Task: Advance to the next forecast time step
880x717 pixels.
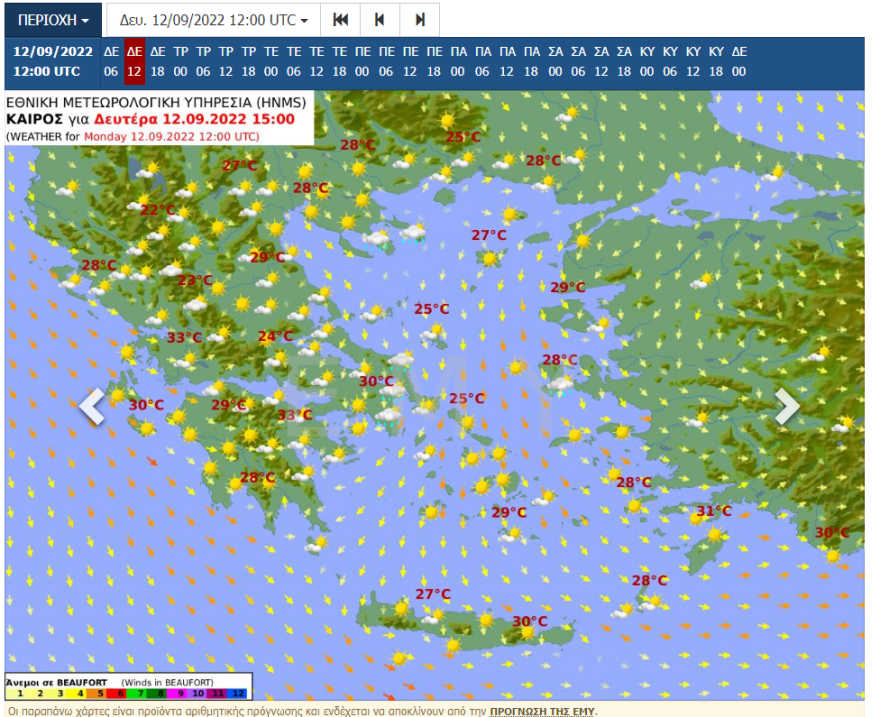Action: 420,20
